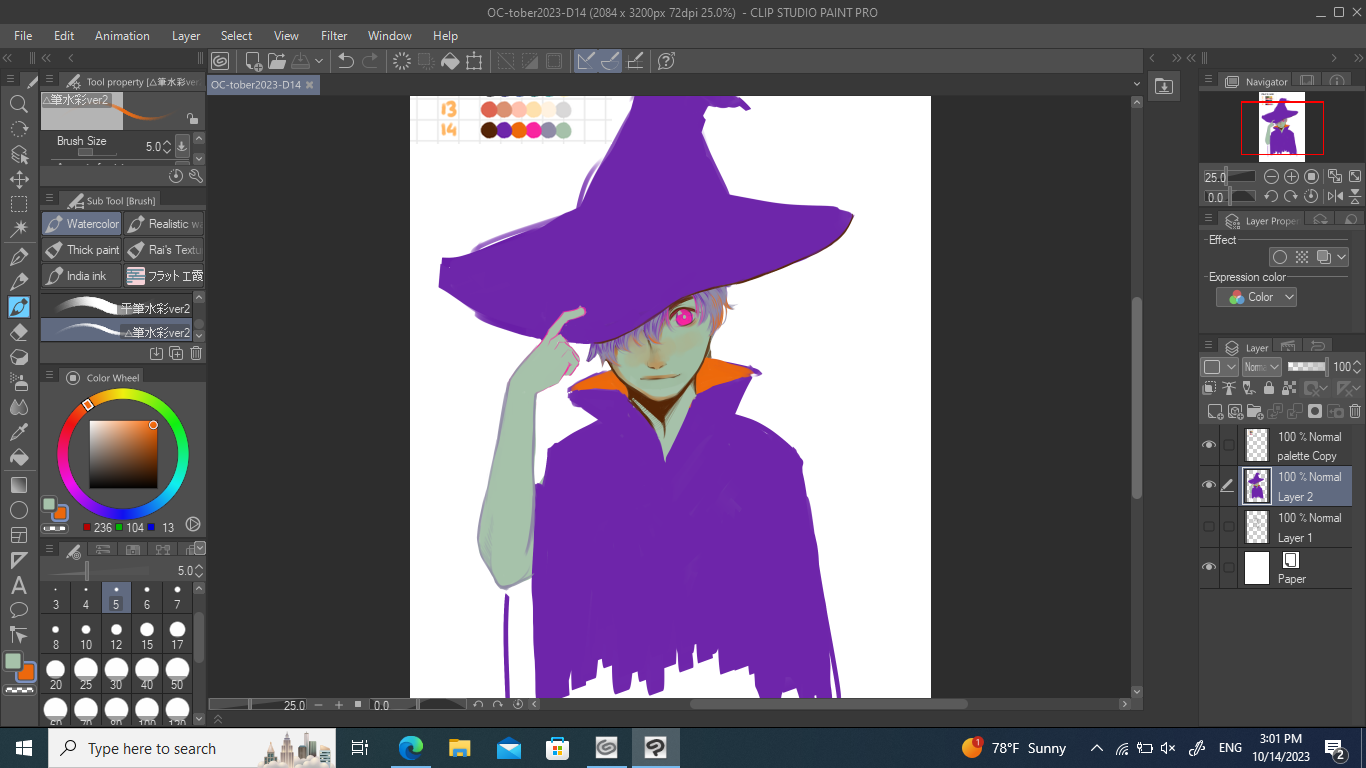1366x768 pixels.
Task: Delete the layer using the trash icon
Action: [1355, 411]
